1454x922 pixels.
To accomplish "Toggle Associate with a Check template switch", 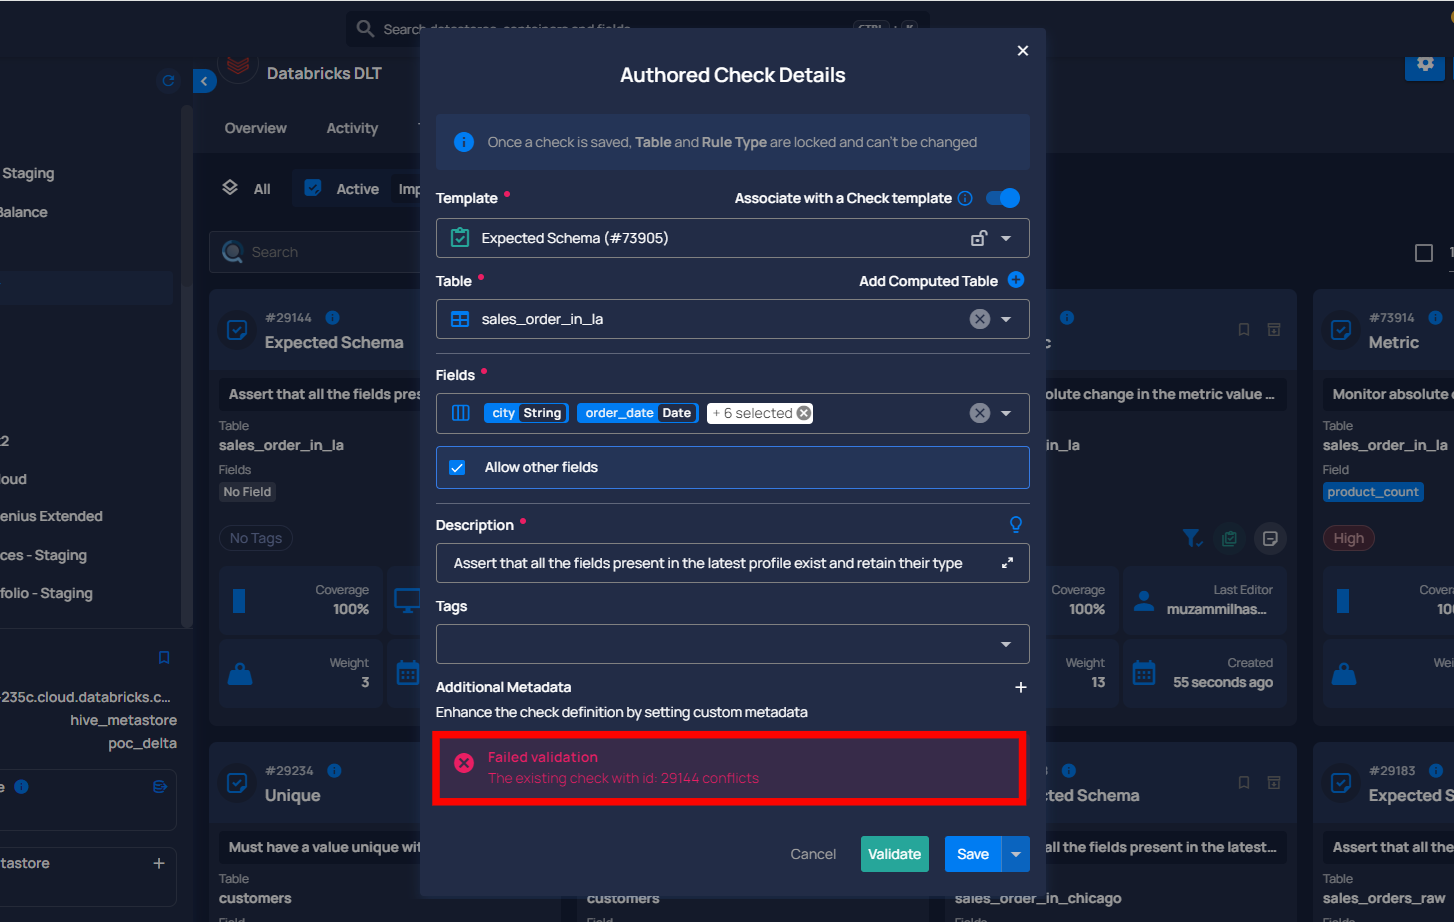I will coord(1003,198).
